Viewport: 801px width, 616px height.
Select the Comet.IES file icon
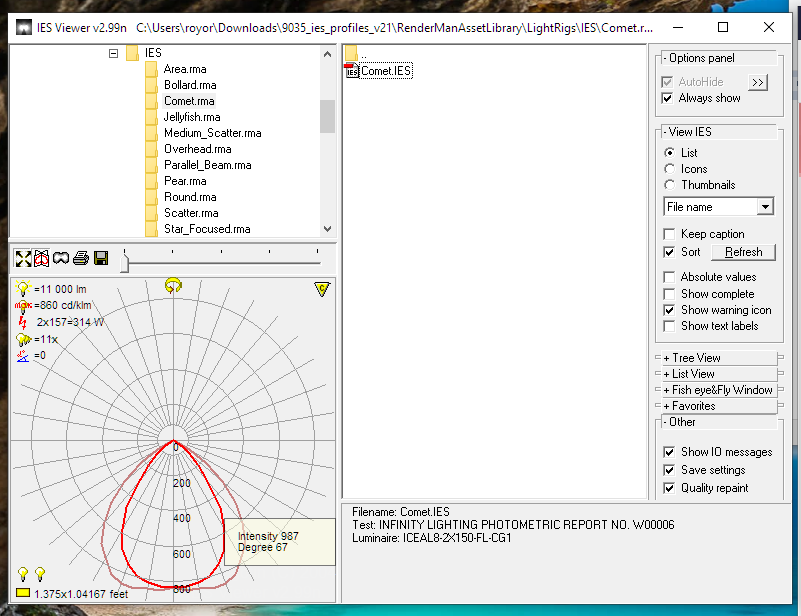[x=351, y=70]
